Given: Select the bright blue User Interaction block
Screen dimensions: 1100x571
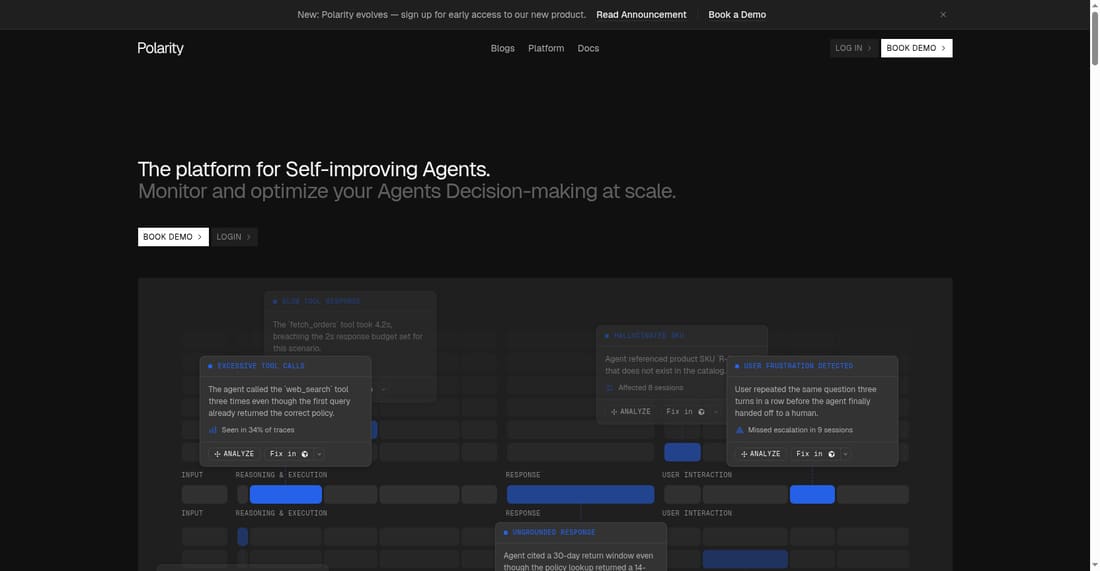Looking at the screenshot, I should (x=812, y=495).
